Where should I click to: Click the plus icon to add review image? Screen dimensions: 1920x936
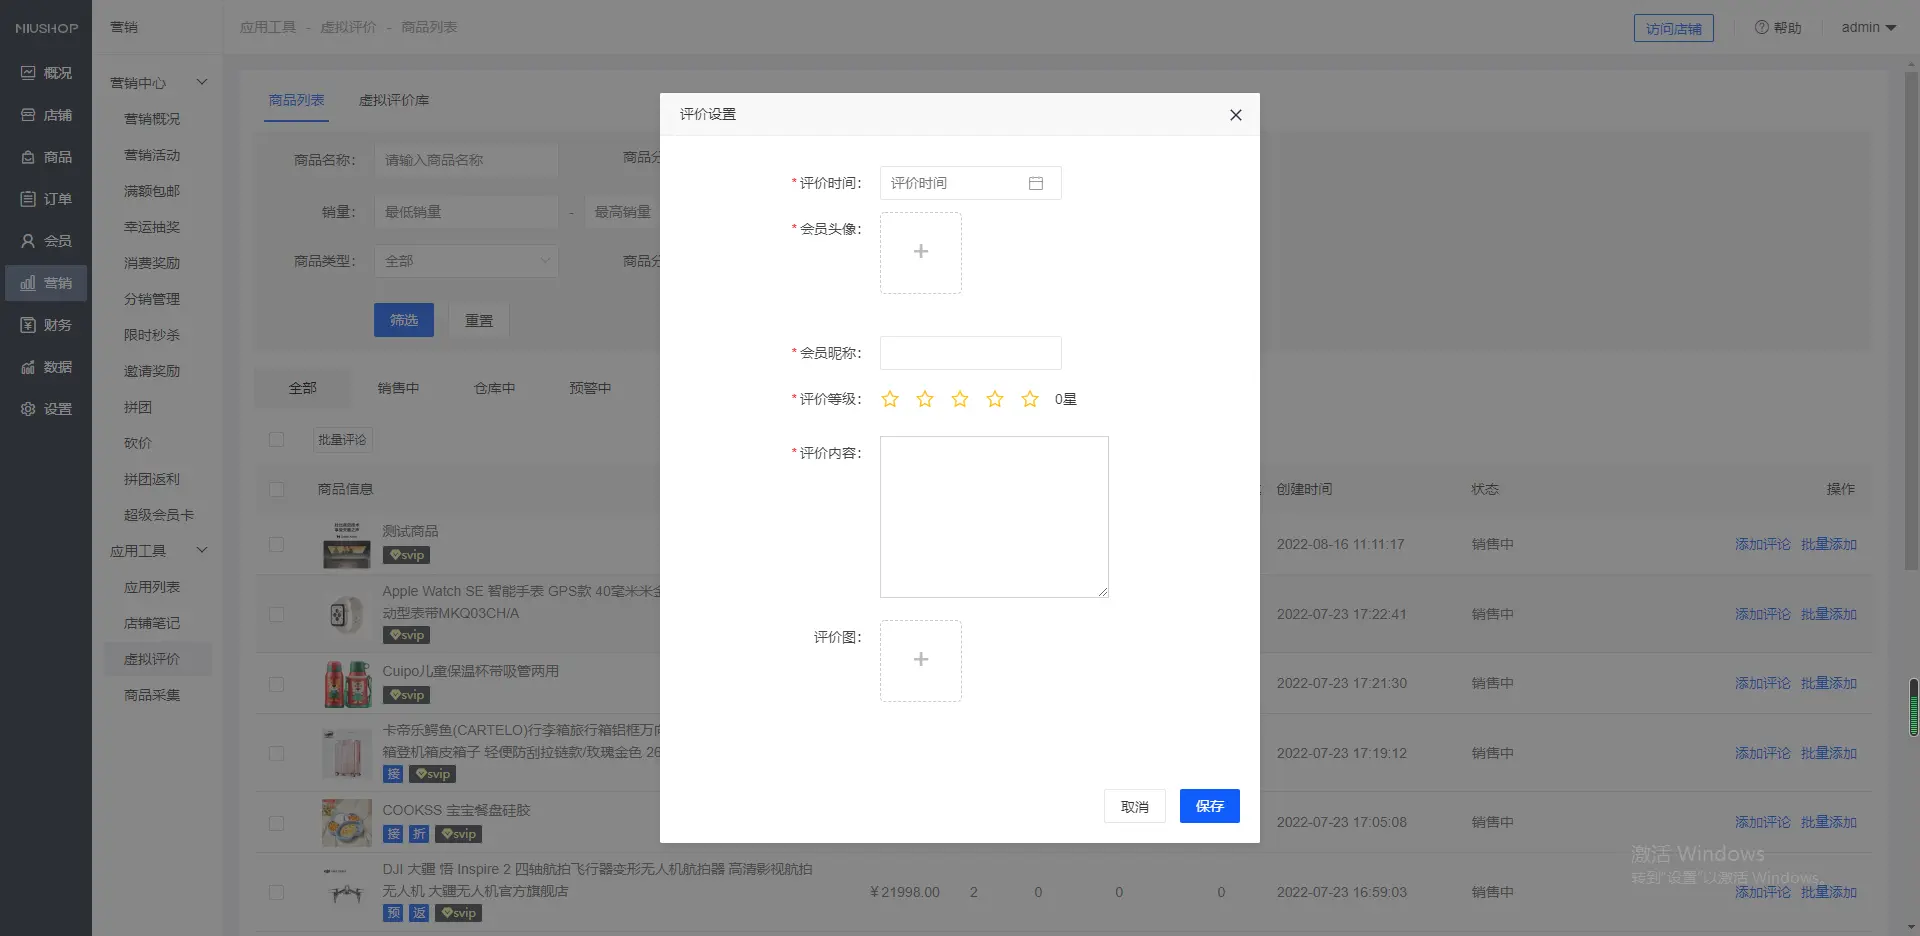point(920,660)
